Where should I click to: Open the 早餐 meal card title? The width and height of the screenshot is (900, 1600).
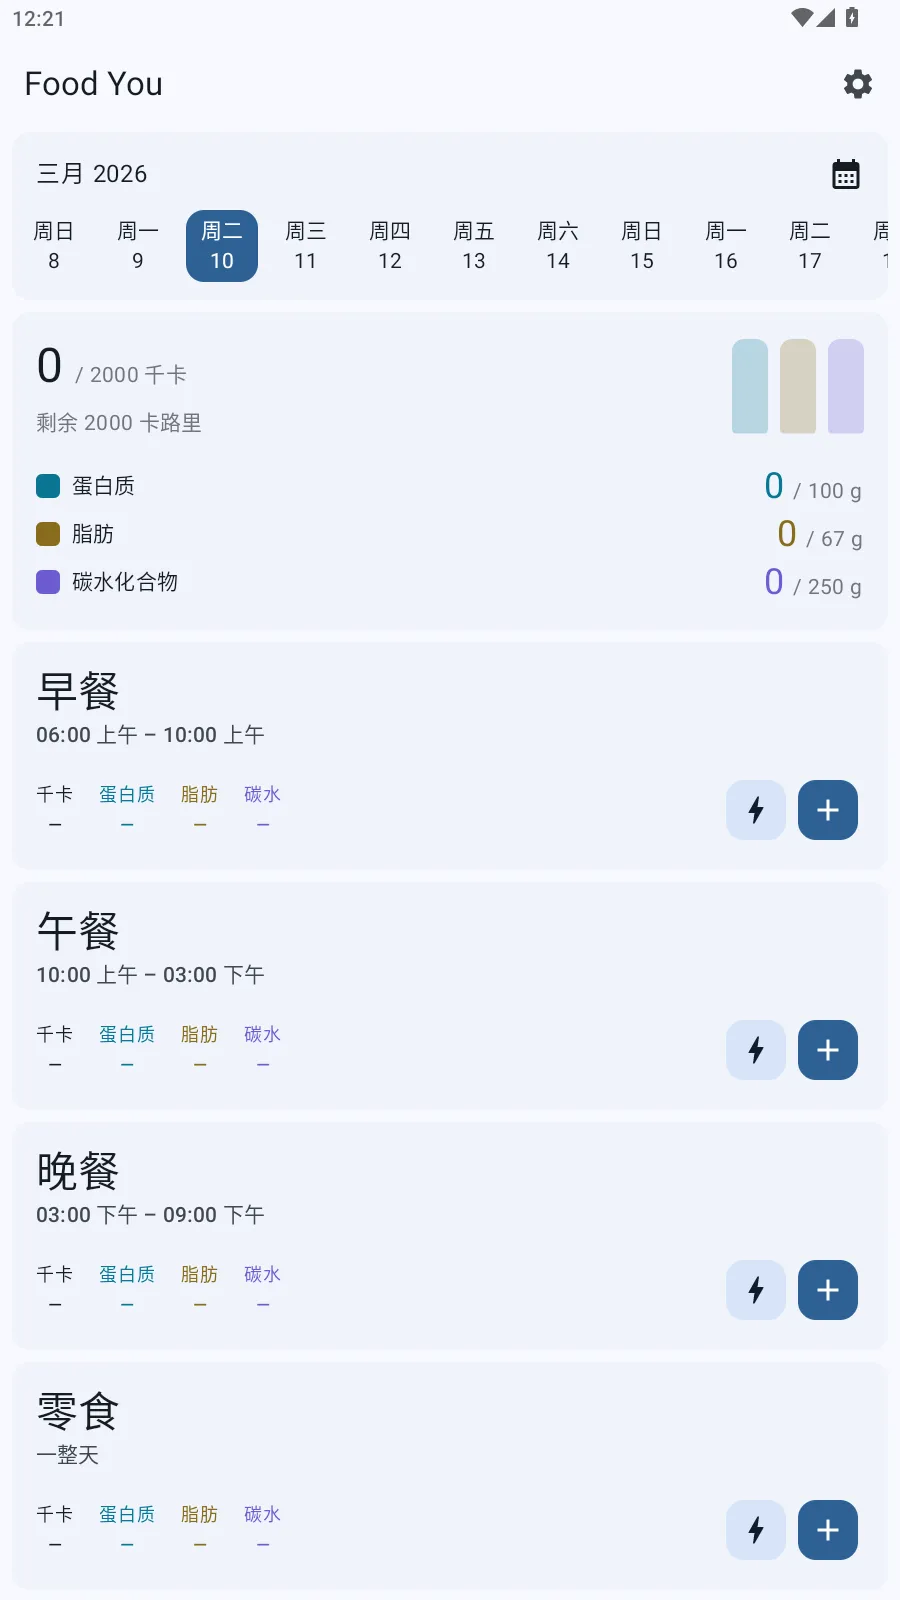point(78,691)
